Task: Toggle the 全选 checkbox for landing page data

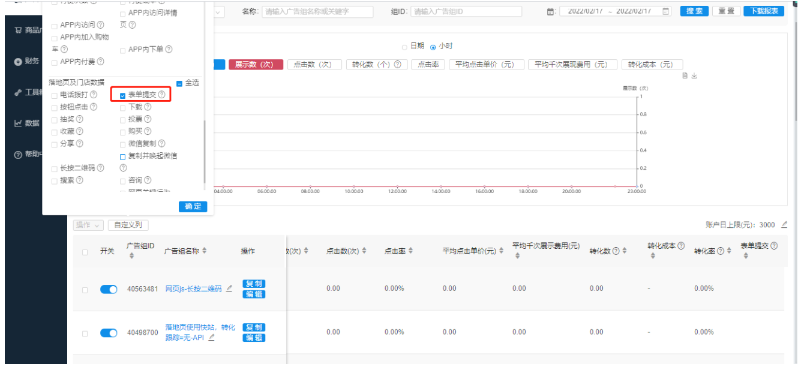Action: [x=179, y=83]
